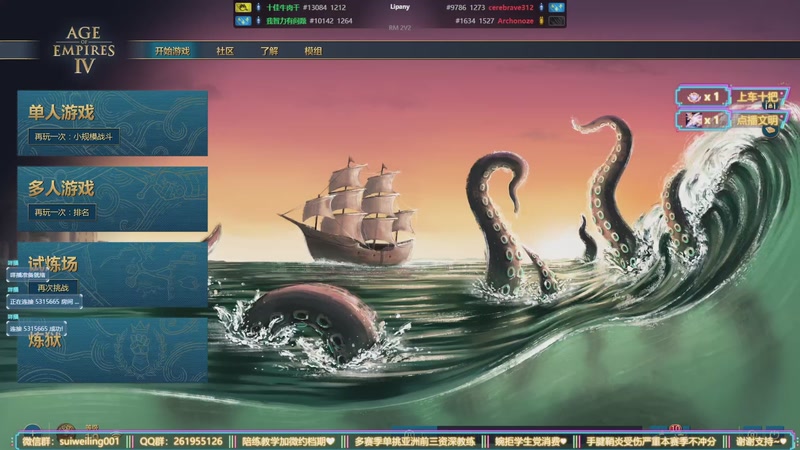Click 婉拒学生党消费 banner text
The image size is (800, 450).
point(531,441)
